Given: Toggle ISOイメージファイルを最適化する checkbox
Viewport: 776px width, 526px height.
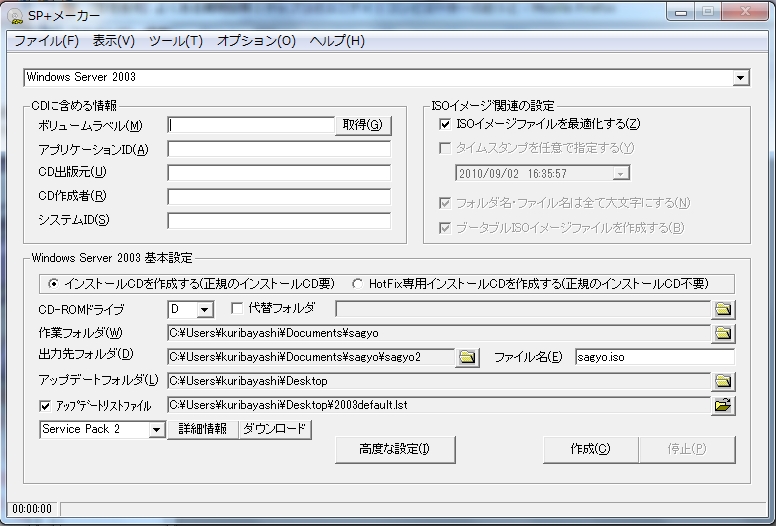Looking at the screenshot, I should coord(445,124).
